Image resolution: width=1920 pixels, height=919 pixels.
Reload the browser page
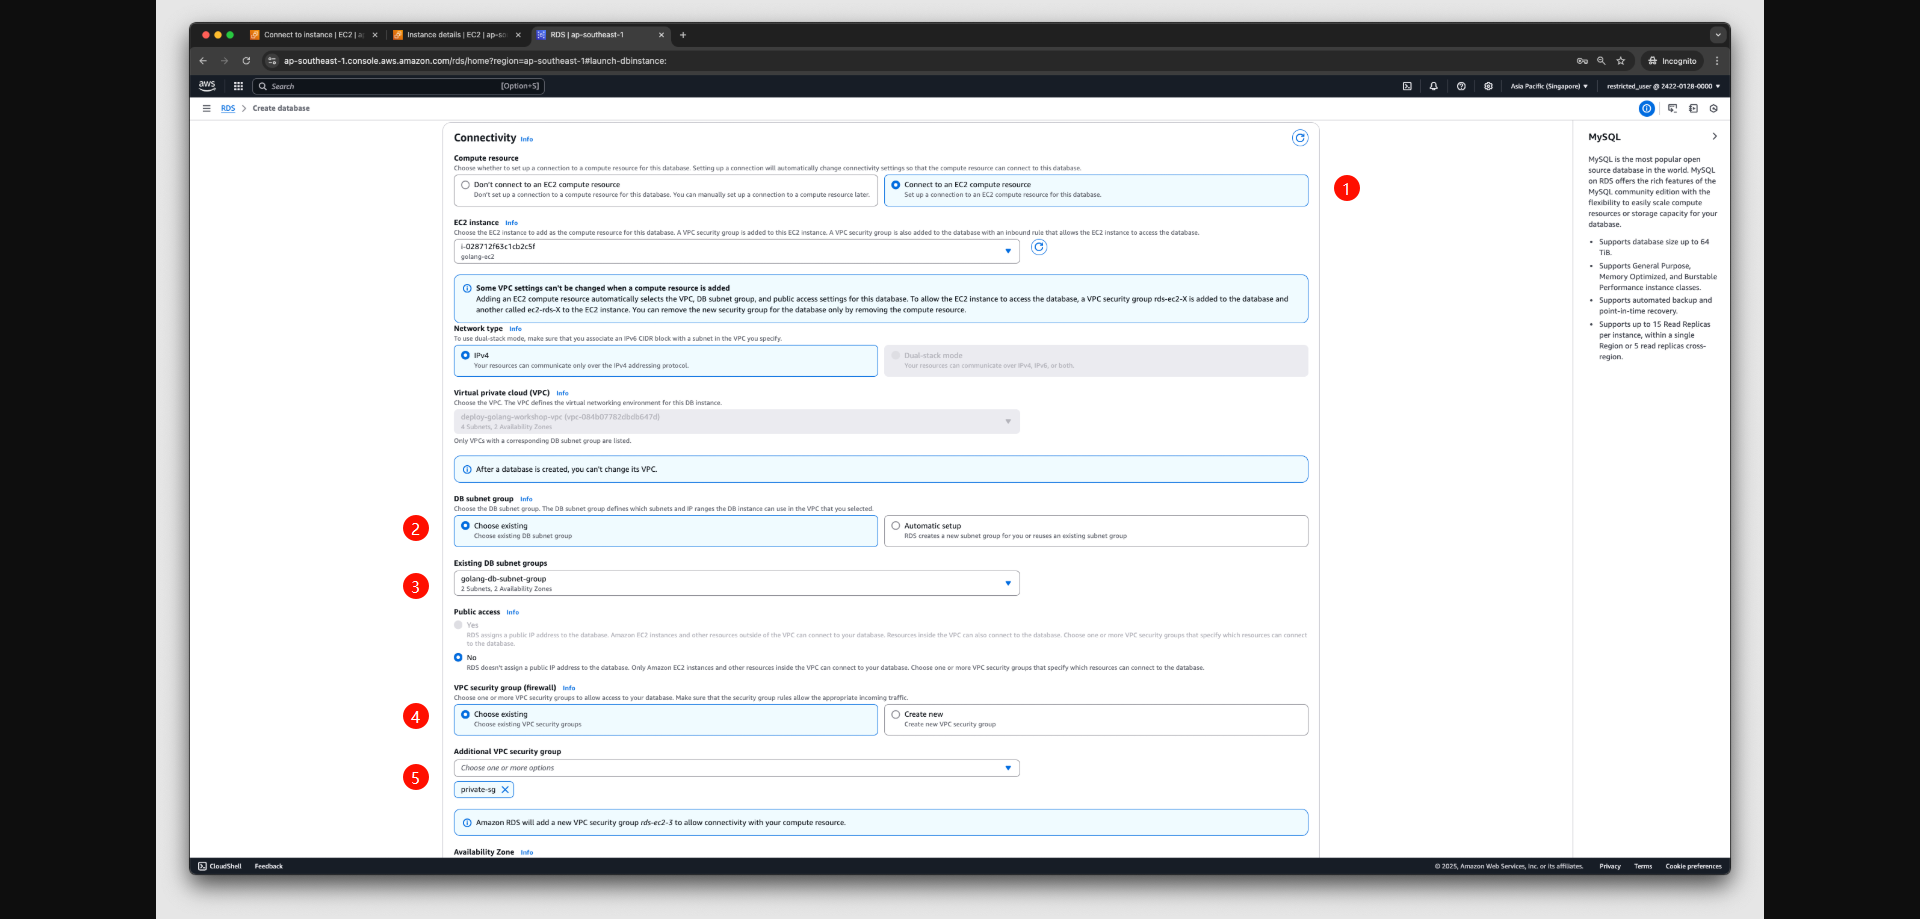pos(246,61)
